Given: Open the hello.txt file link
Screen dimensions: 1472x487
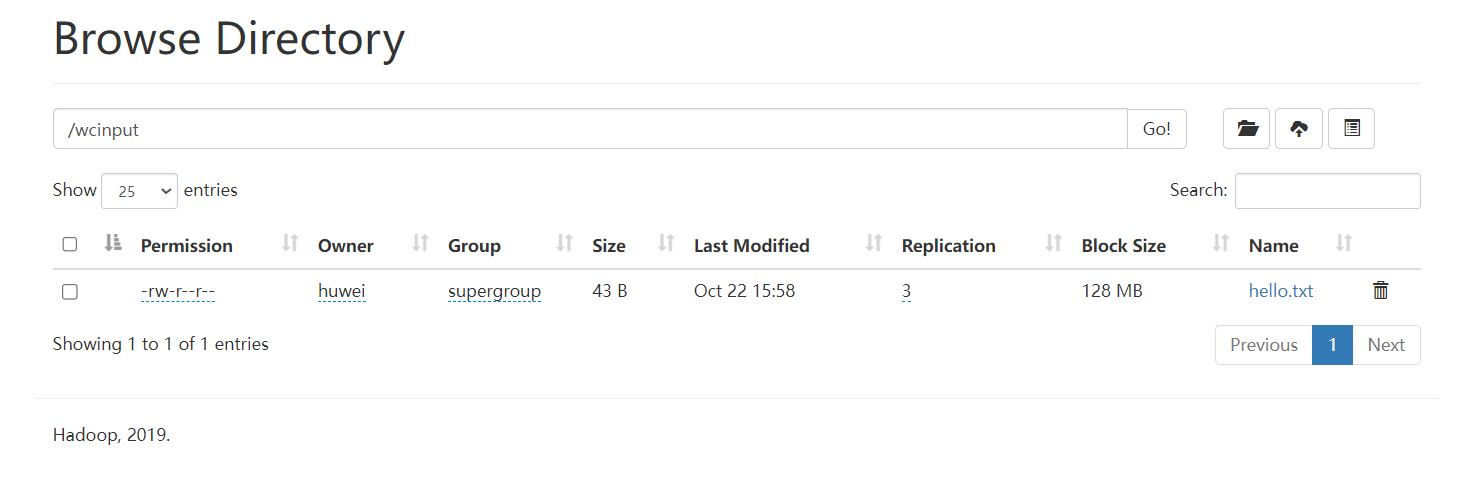Looking at the screenshot, I should pos(1280,291).
